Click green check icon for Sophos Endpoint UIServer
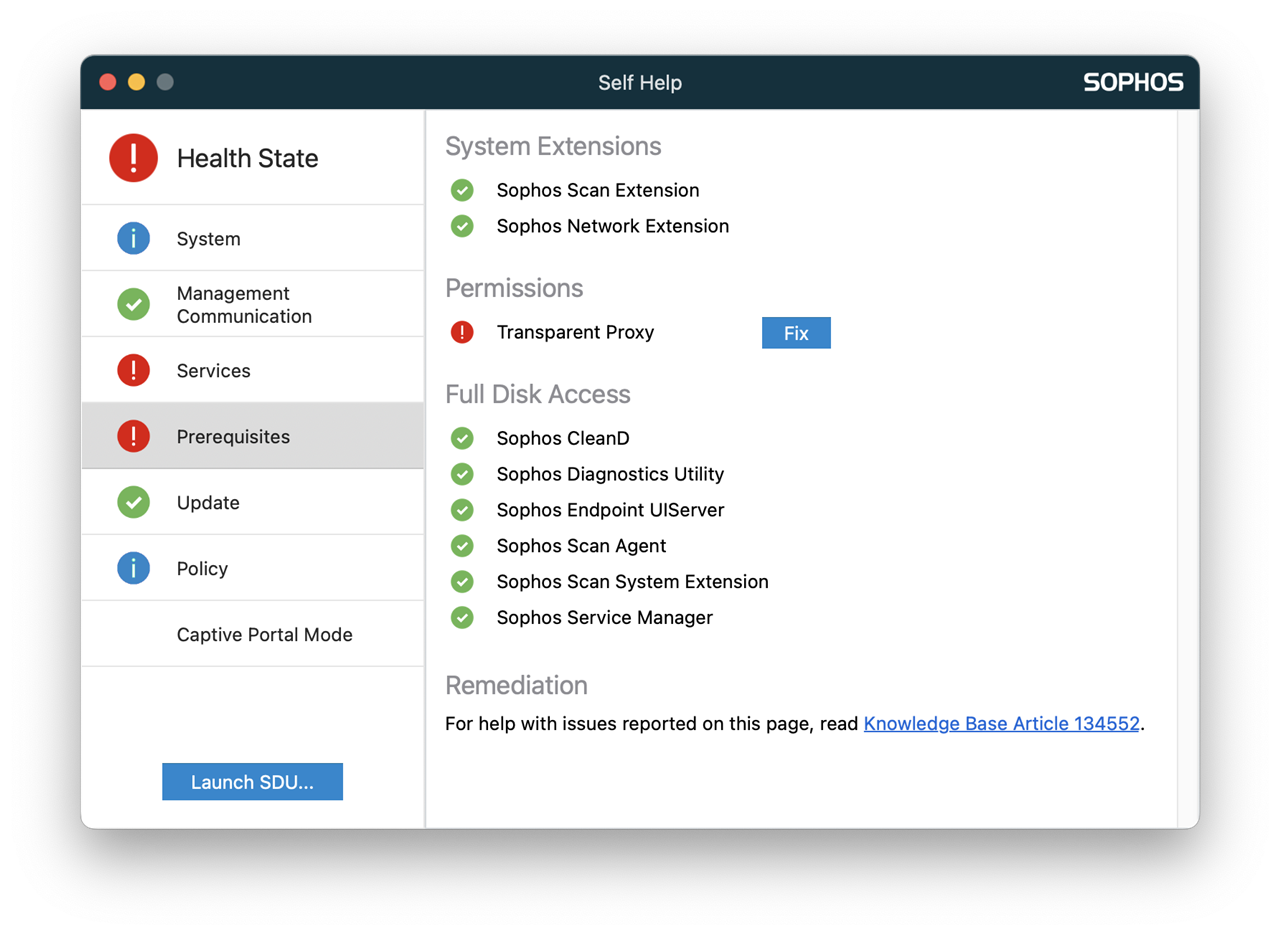 point(462,510)
